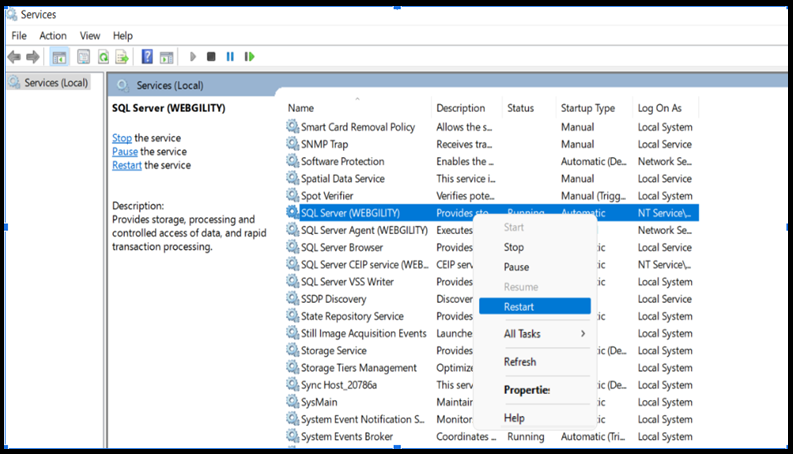Select the SQL Server Browser service row
Screen dimensions: 793x454
[342, 248]
